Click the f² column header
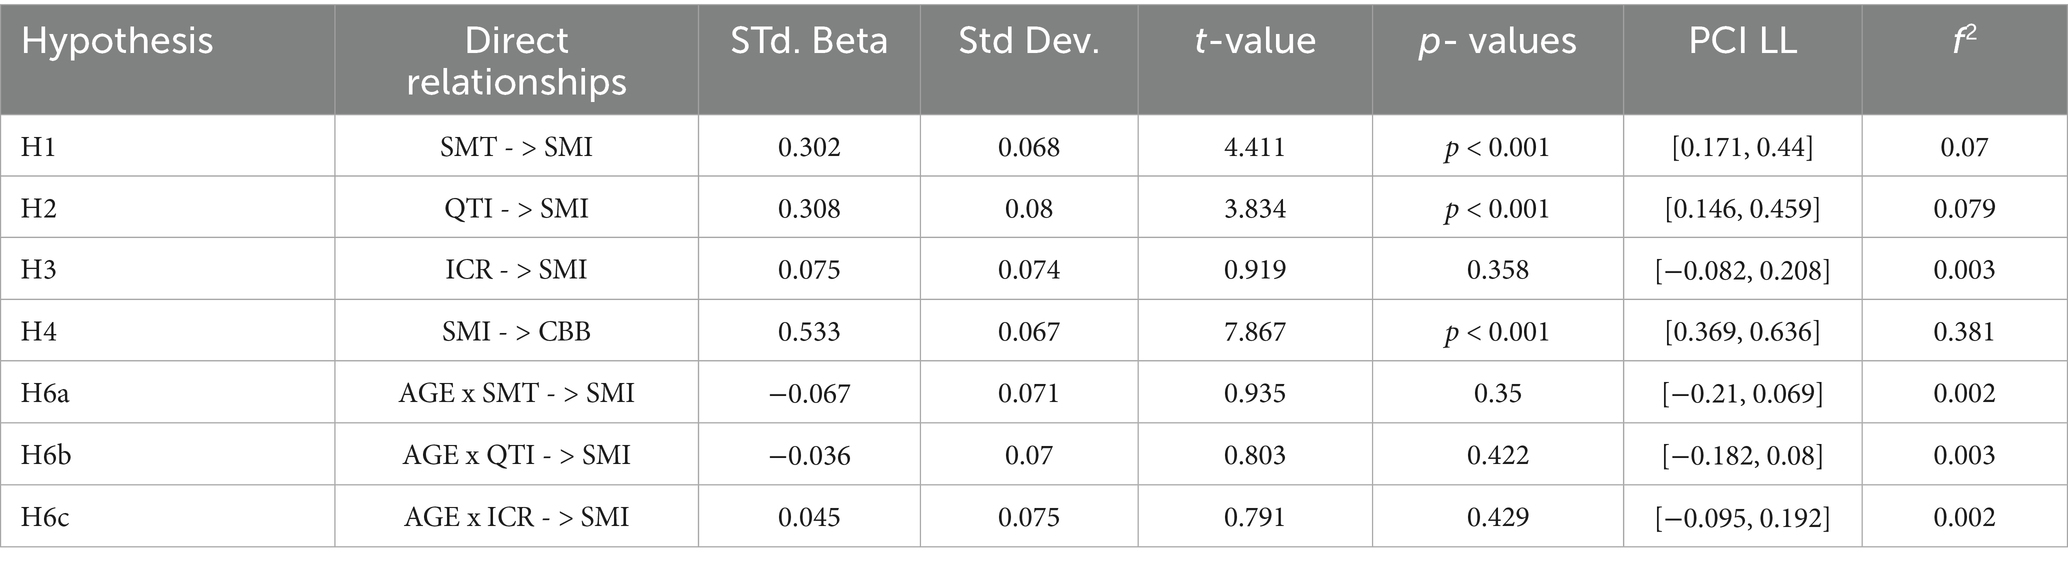 click(x=1963, y=41)
